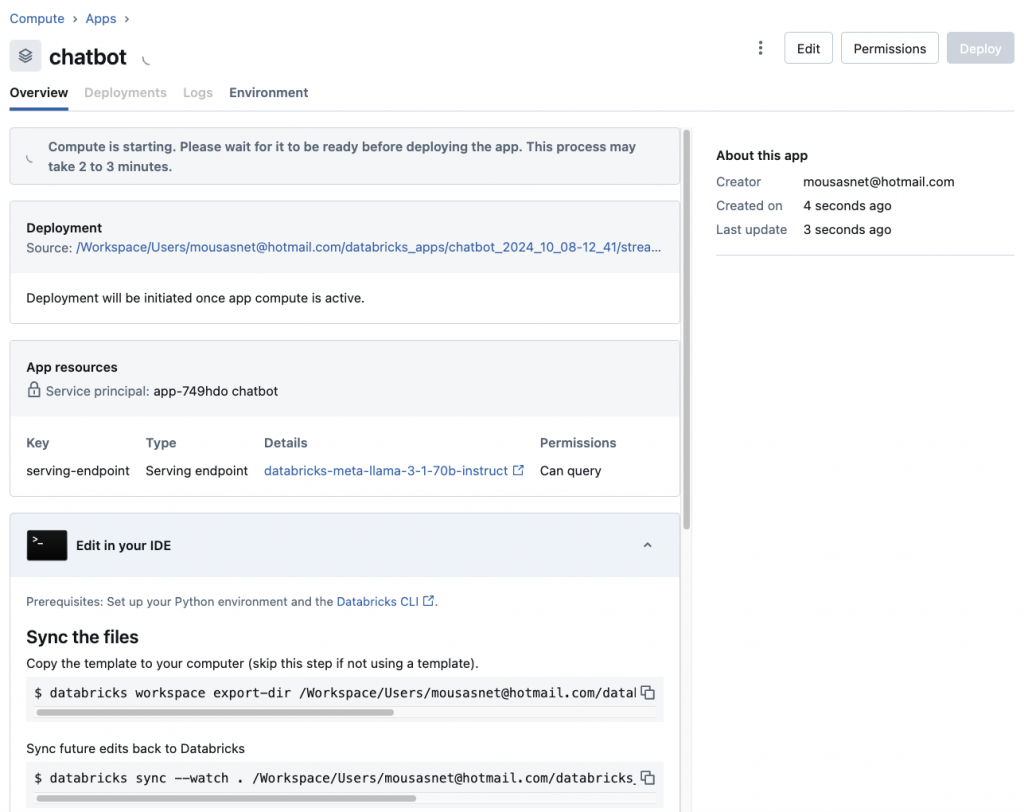Open the databricks-meta-llama-3-1-70b-instruct endpoint link
The height and width of the screenshot is (812, 1024).
pos(385,471)
